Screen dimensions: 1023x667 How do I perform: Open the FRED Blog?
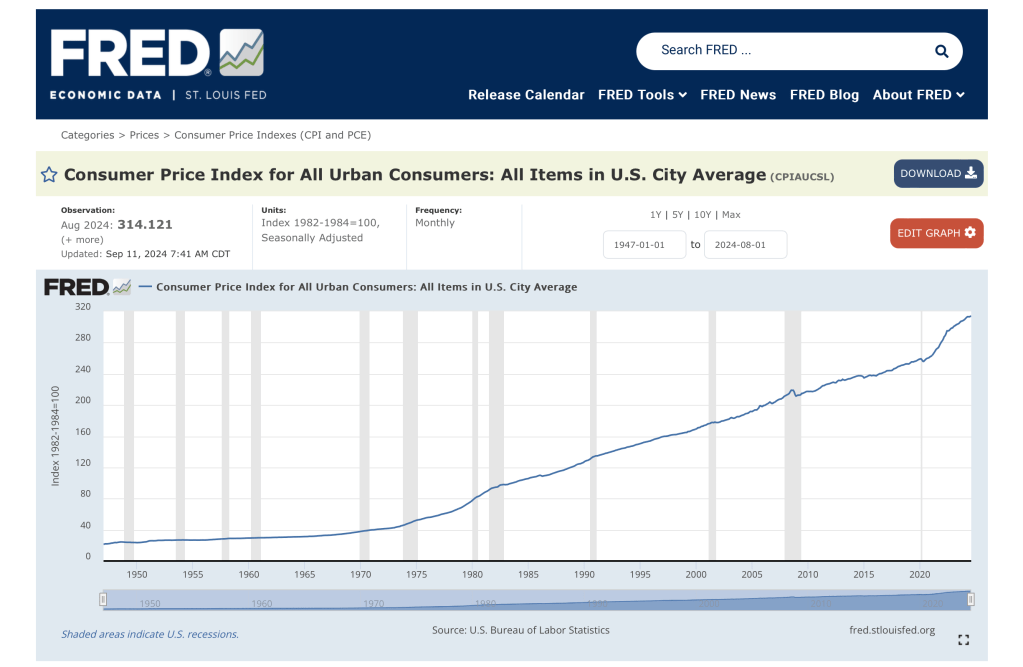pyautogui.click(x=824, y=95)
